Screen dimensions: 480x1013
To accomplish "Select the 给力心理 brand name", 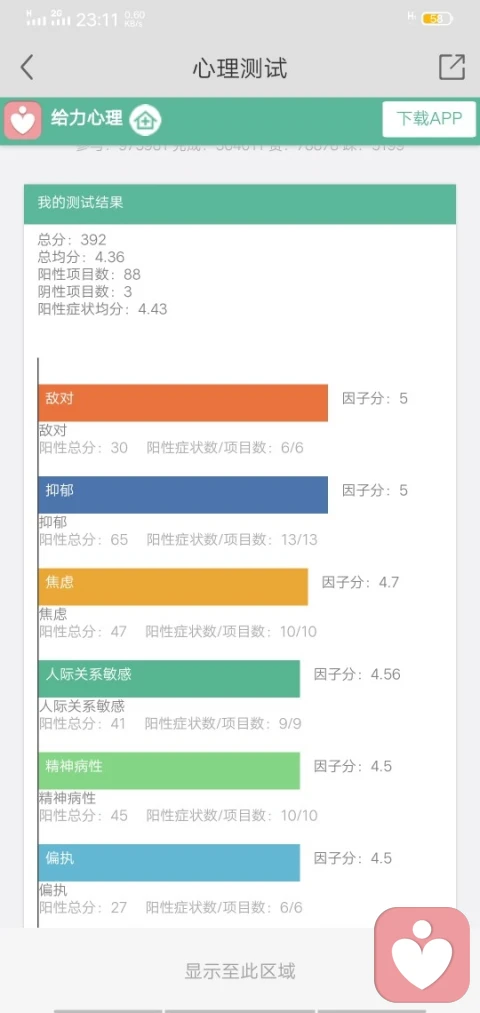I will click(x=87, y=119).
